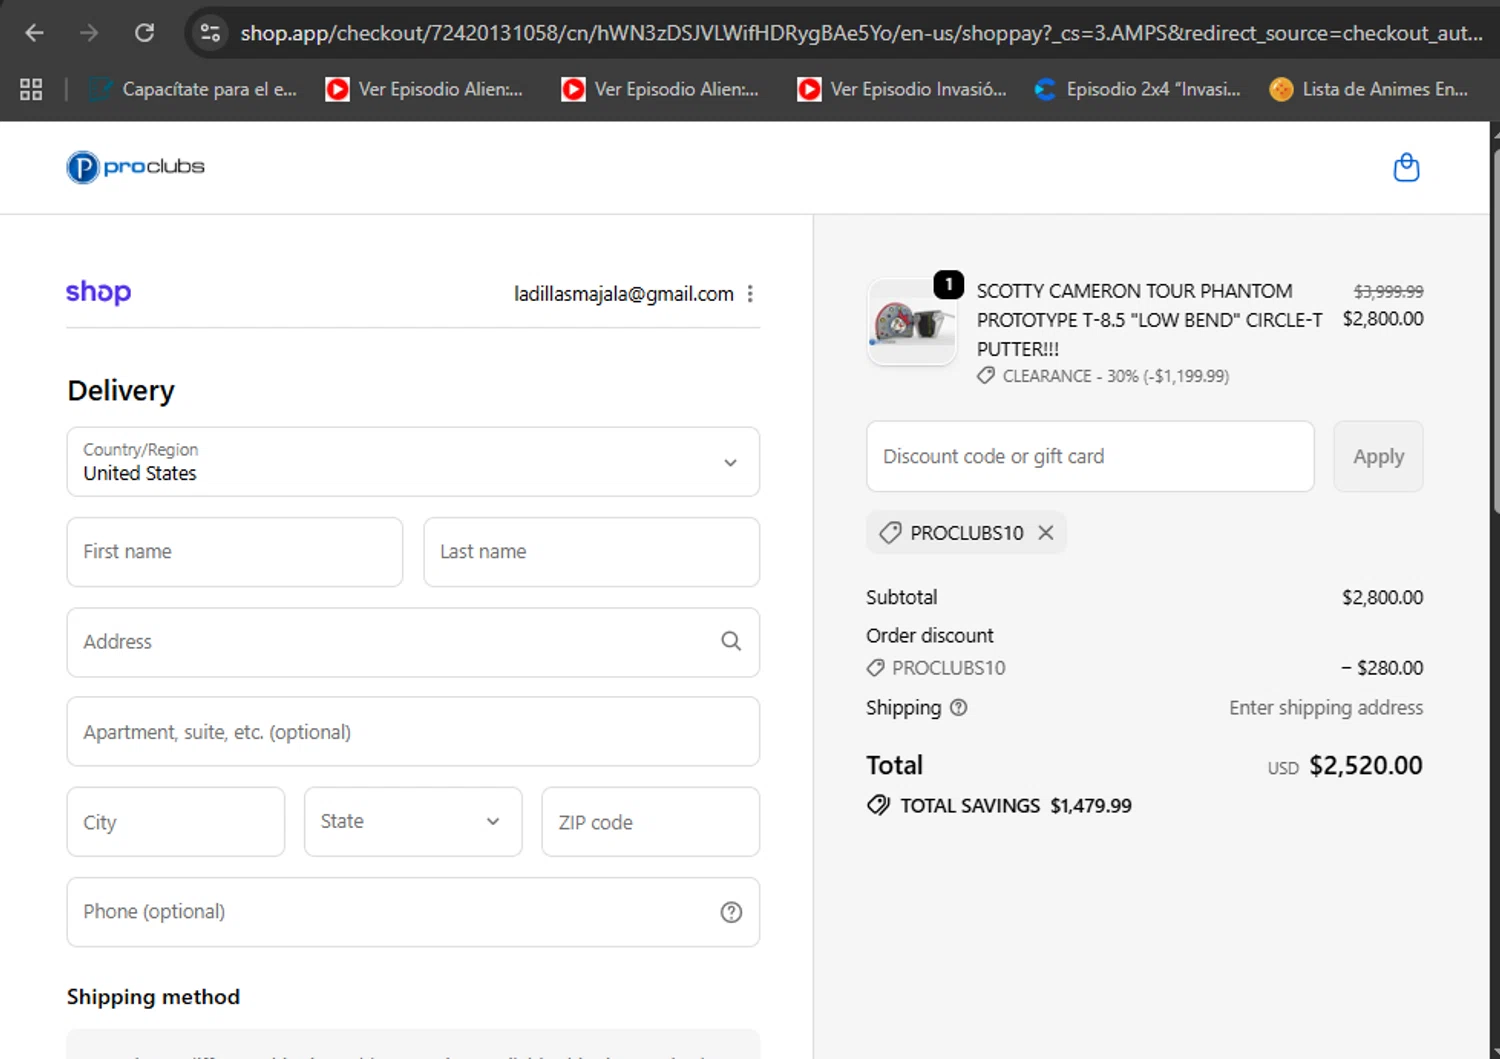Open second 'Ver Episodio Alien' bookmark
Image resolution: width=1500 pixels, height=1059 pixels.
(x=661, y=89)
